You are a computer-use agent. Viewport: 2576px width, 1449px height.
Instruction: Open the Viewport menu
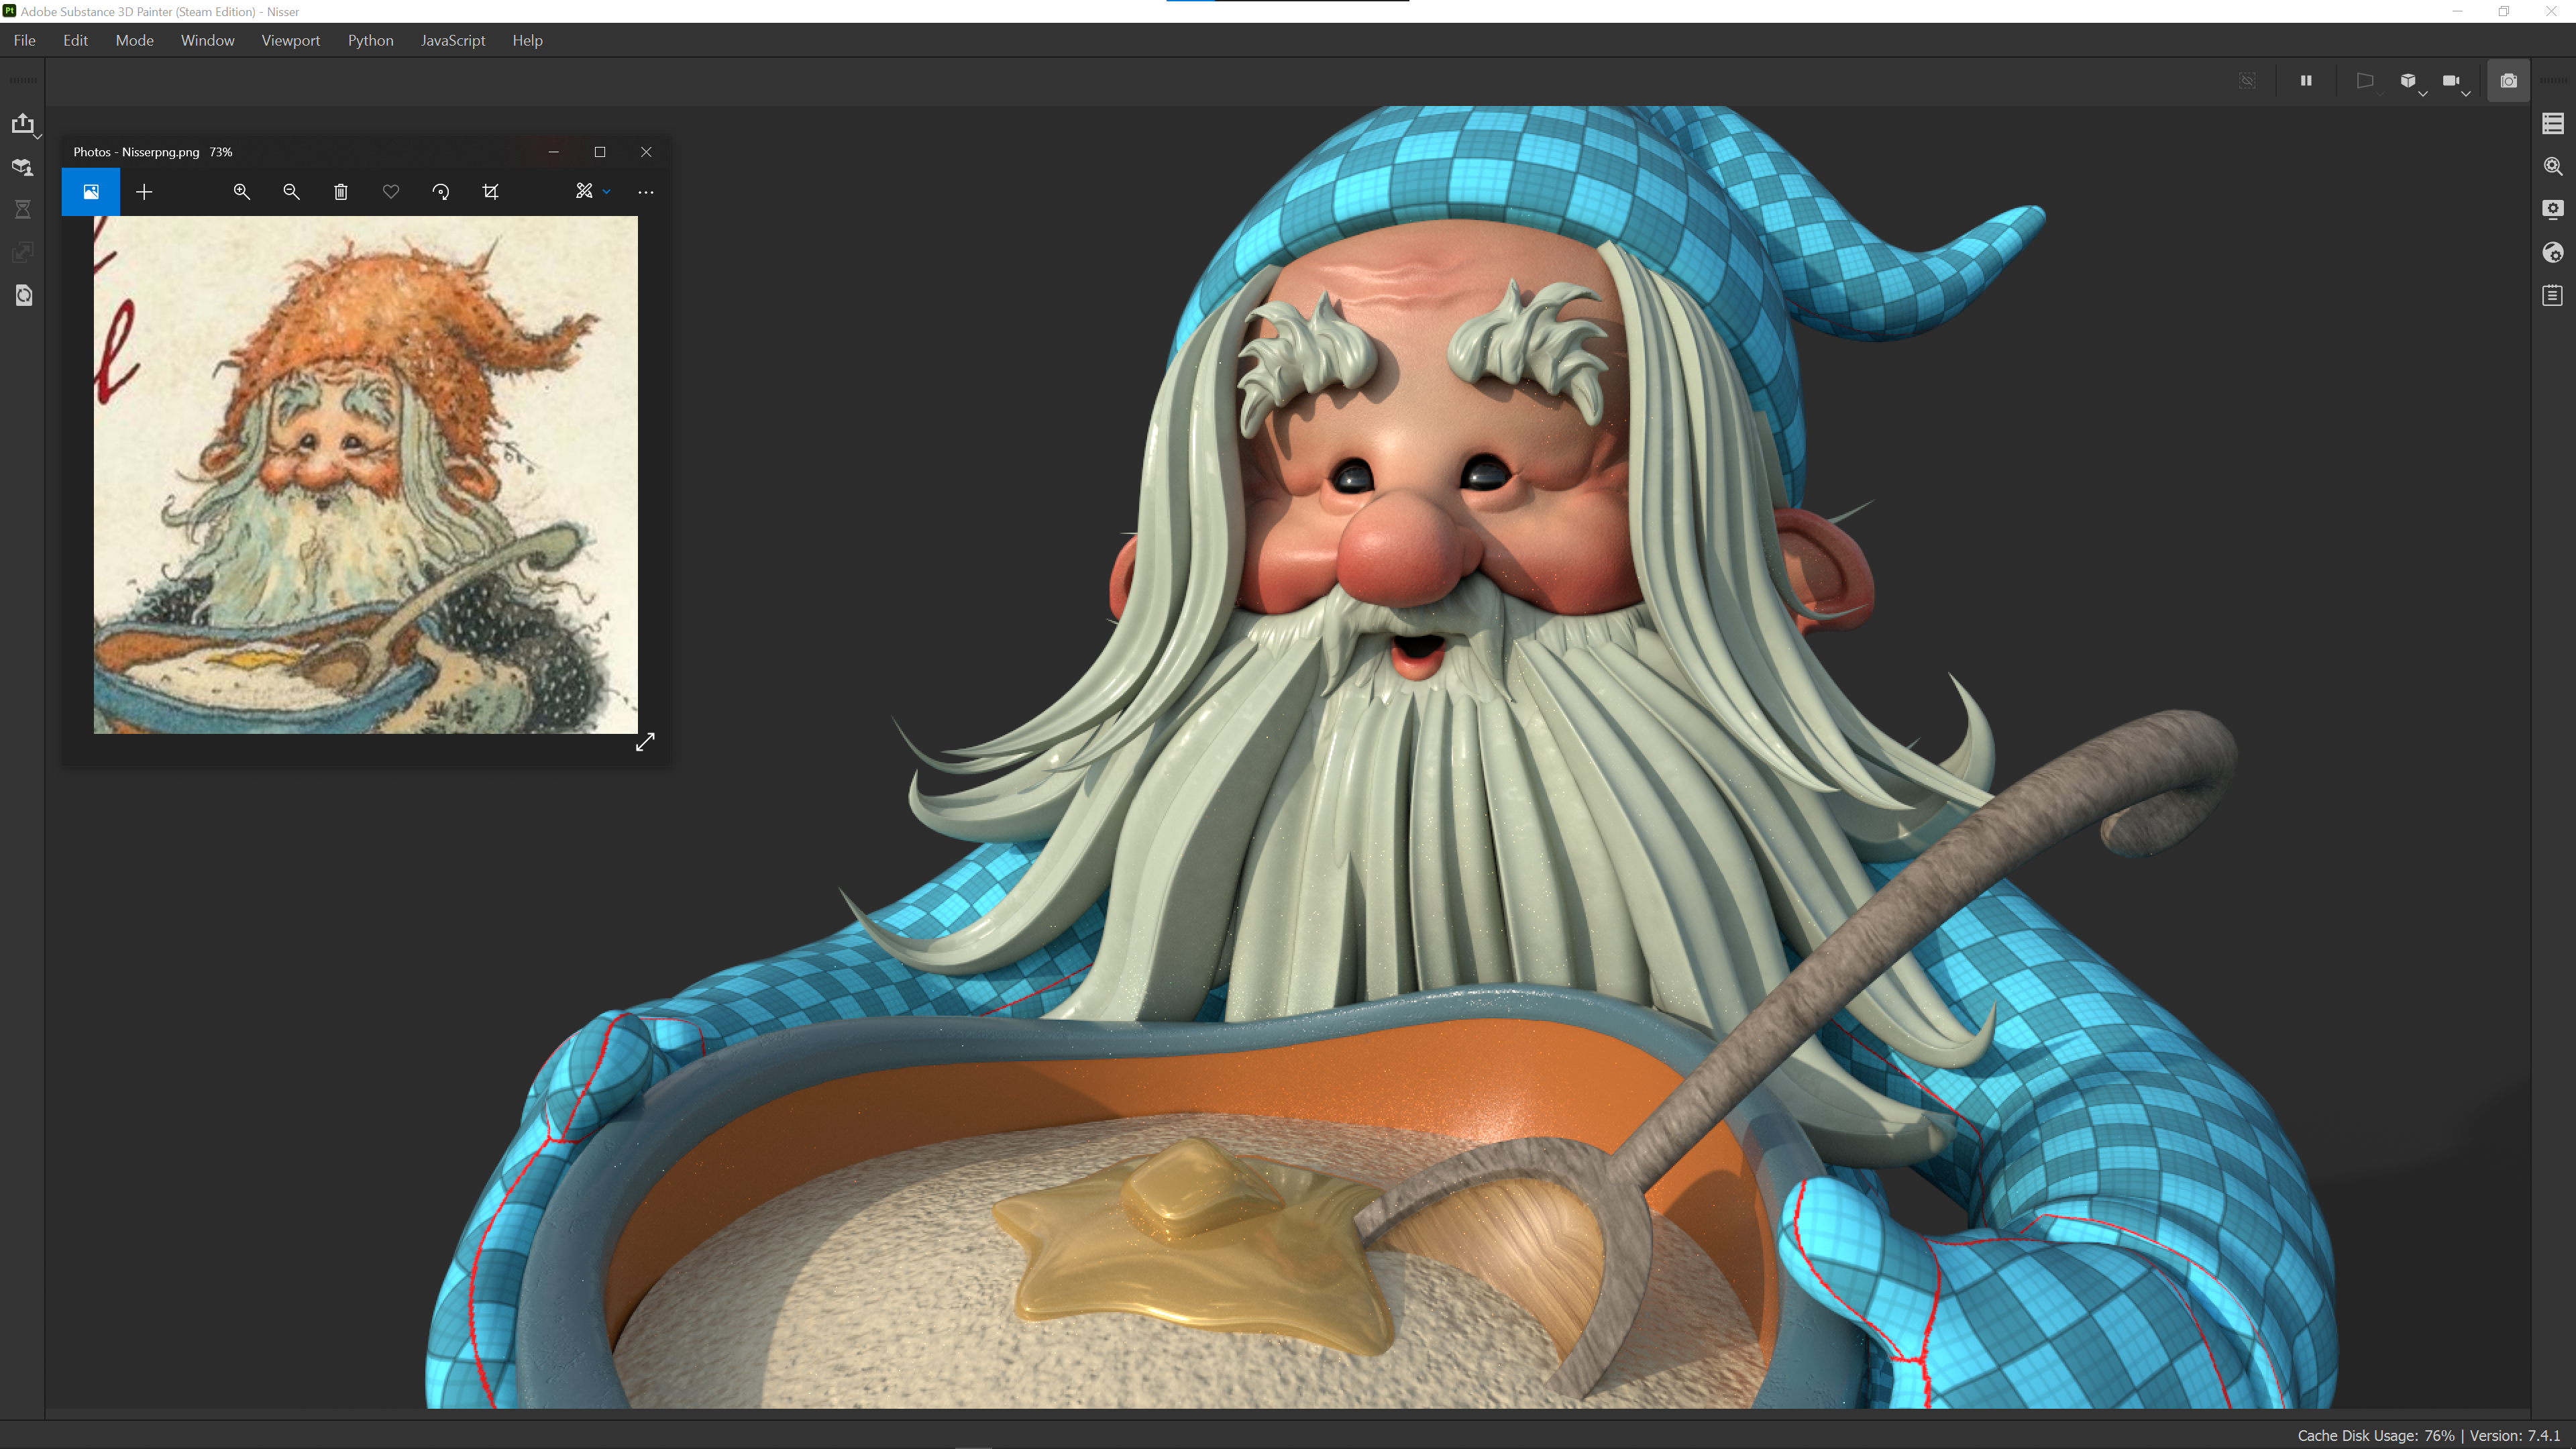[x=290, y=40]
